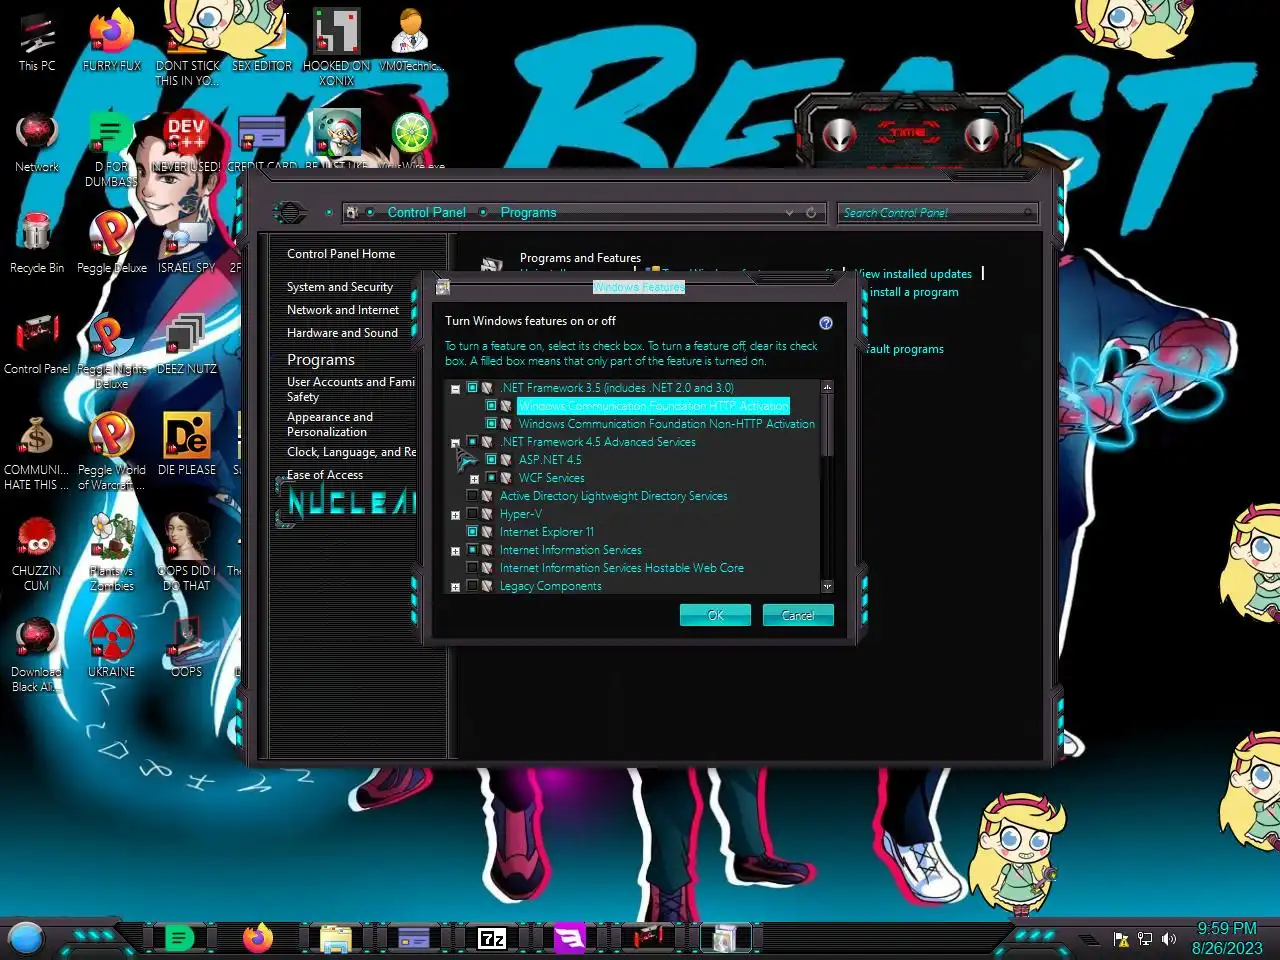Viewport: 1280px width, 960px height.
Task: Click the action center flag tray icon
Action: [1121, 939]
